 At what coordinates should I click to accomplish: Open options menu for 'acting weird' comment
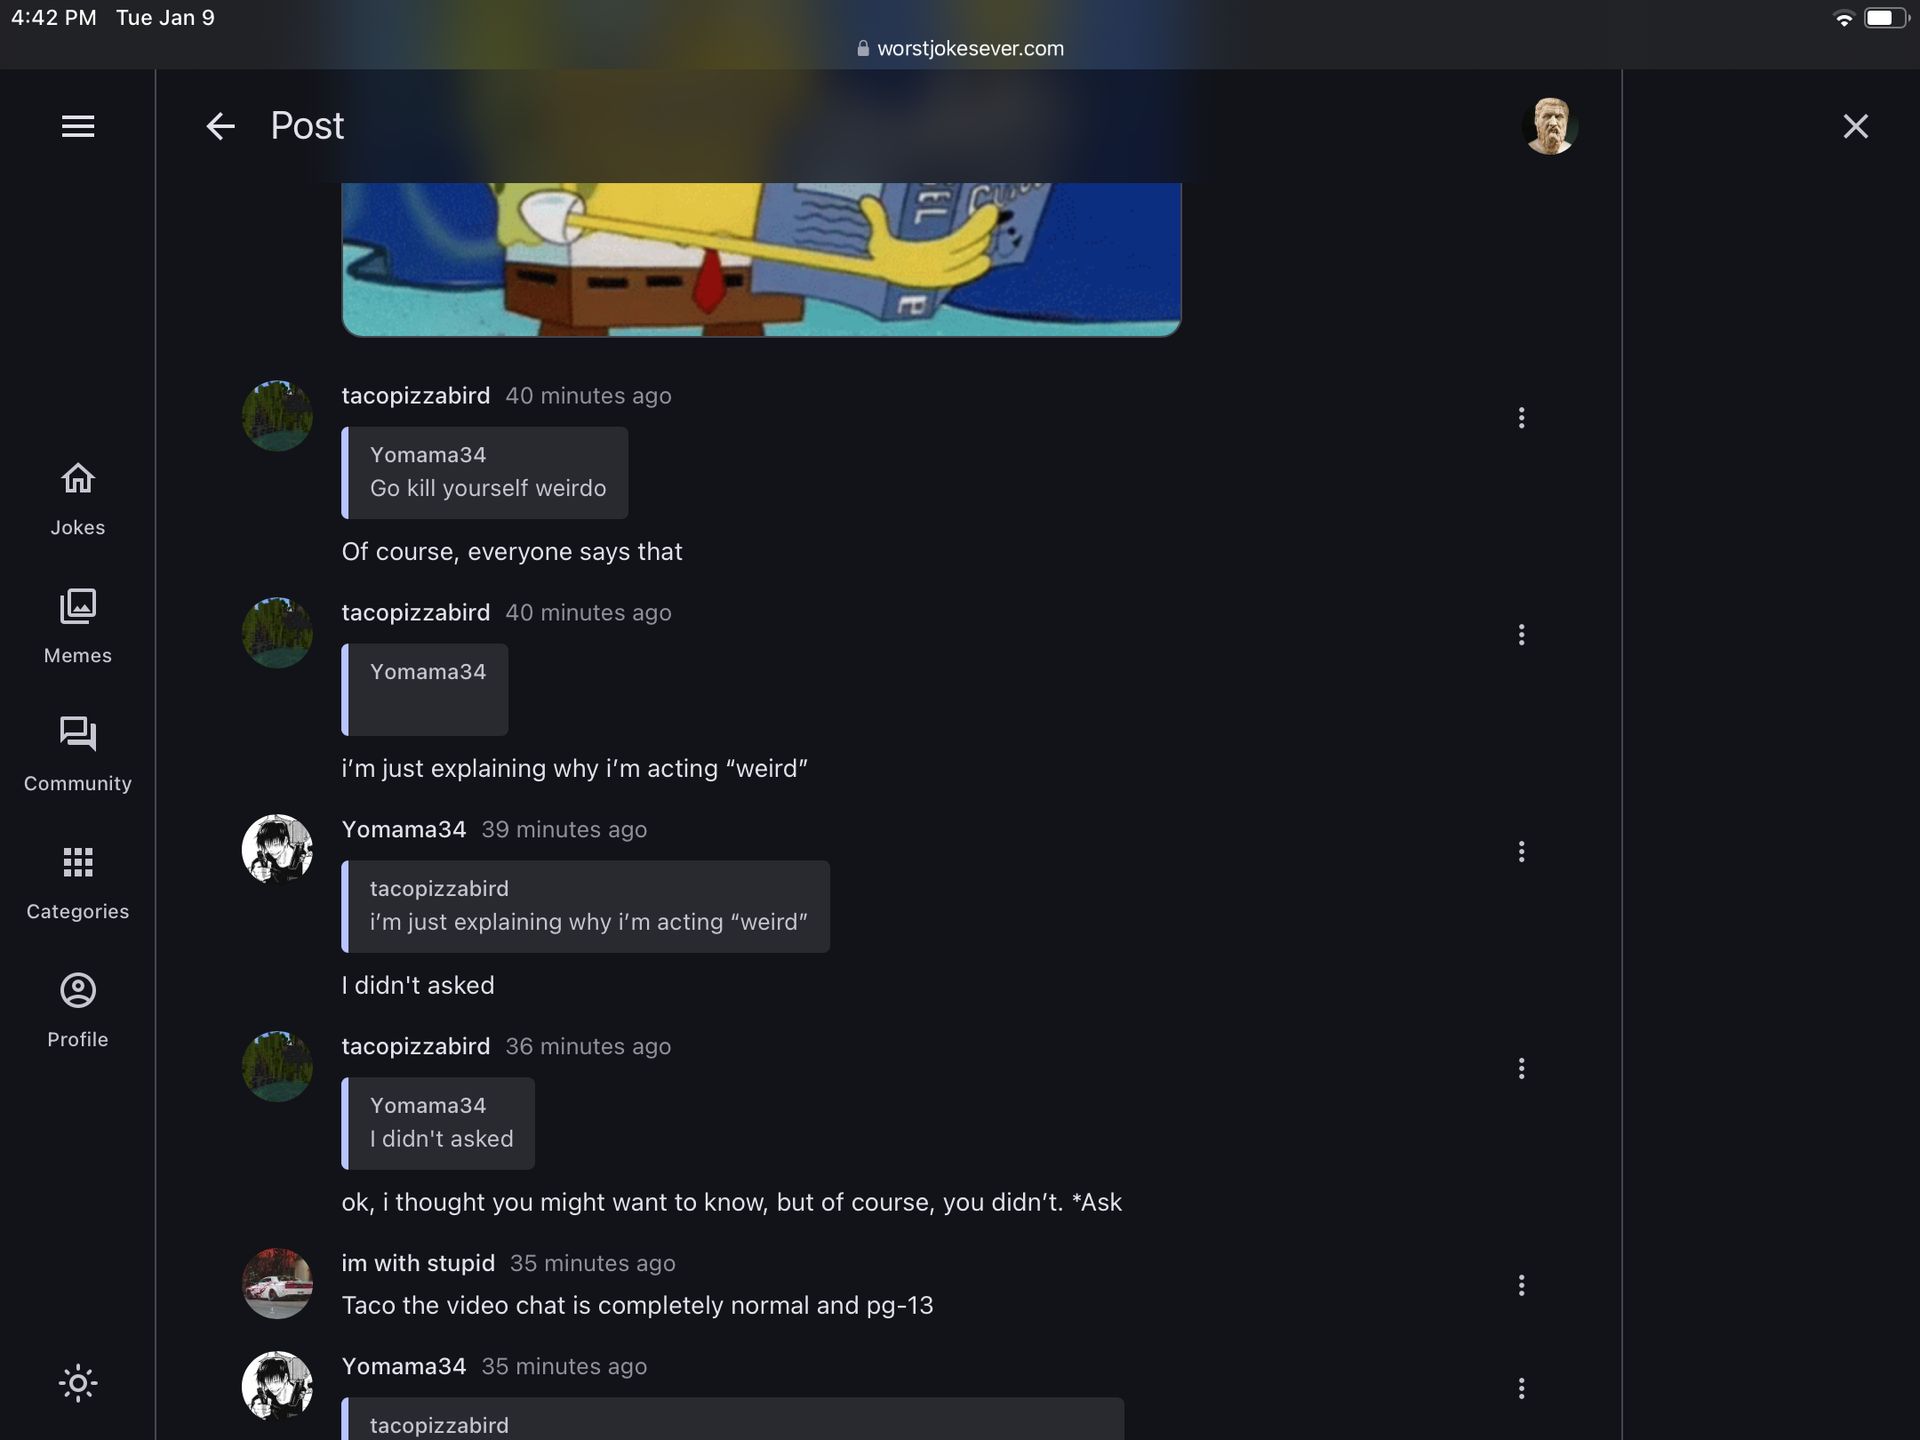(1521, 635)
